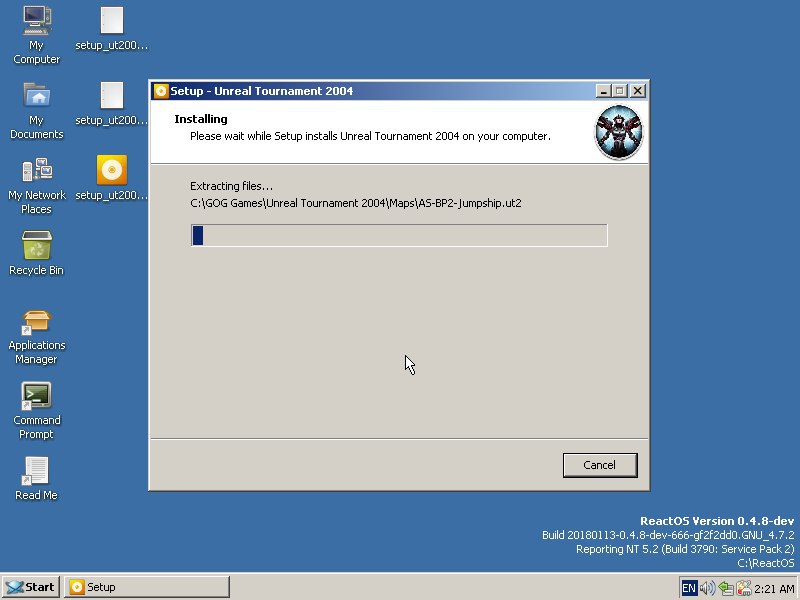This screenshot has height=600, width=800.
Task: Click the Unreal Tournament round logo image
Action: [x=618, y=132]
